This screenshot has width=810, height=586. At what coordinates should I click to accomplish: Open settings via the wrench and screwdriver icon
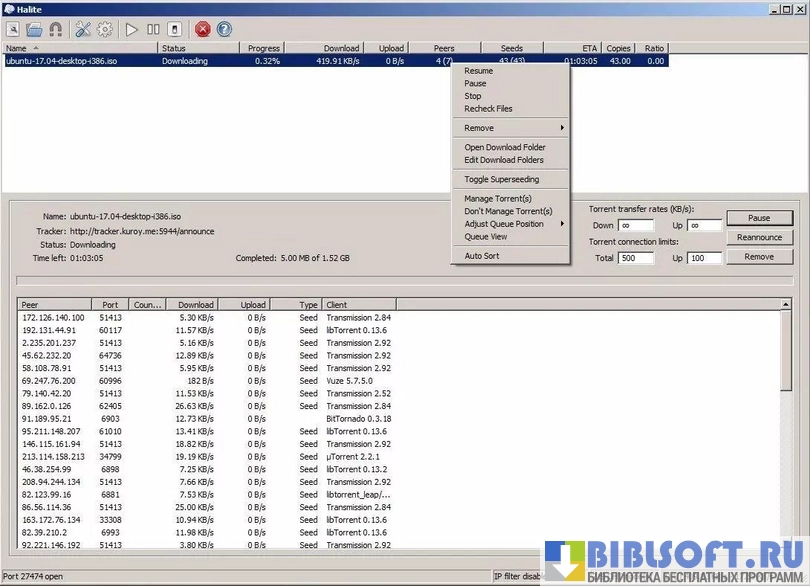click(x=83, y=29)
